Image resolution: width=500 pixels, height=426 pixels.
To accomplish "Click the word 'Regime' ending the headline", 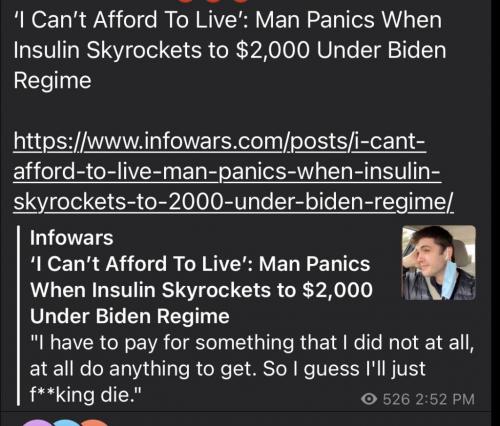I will click(52, 81).
